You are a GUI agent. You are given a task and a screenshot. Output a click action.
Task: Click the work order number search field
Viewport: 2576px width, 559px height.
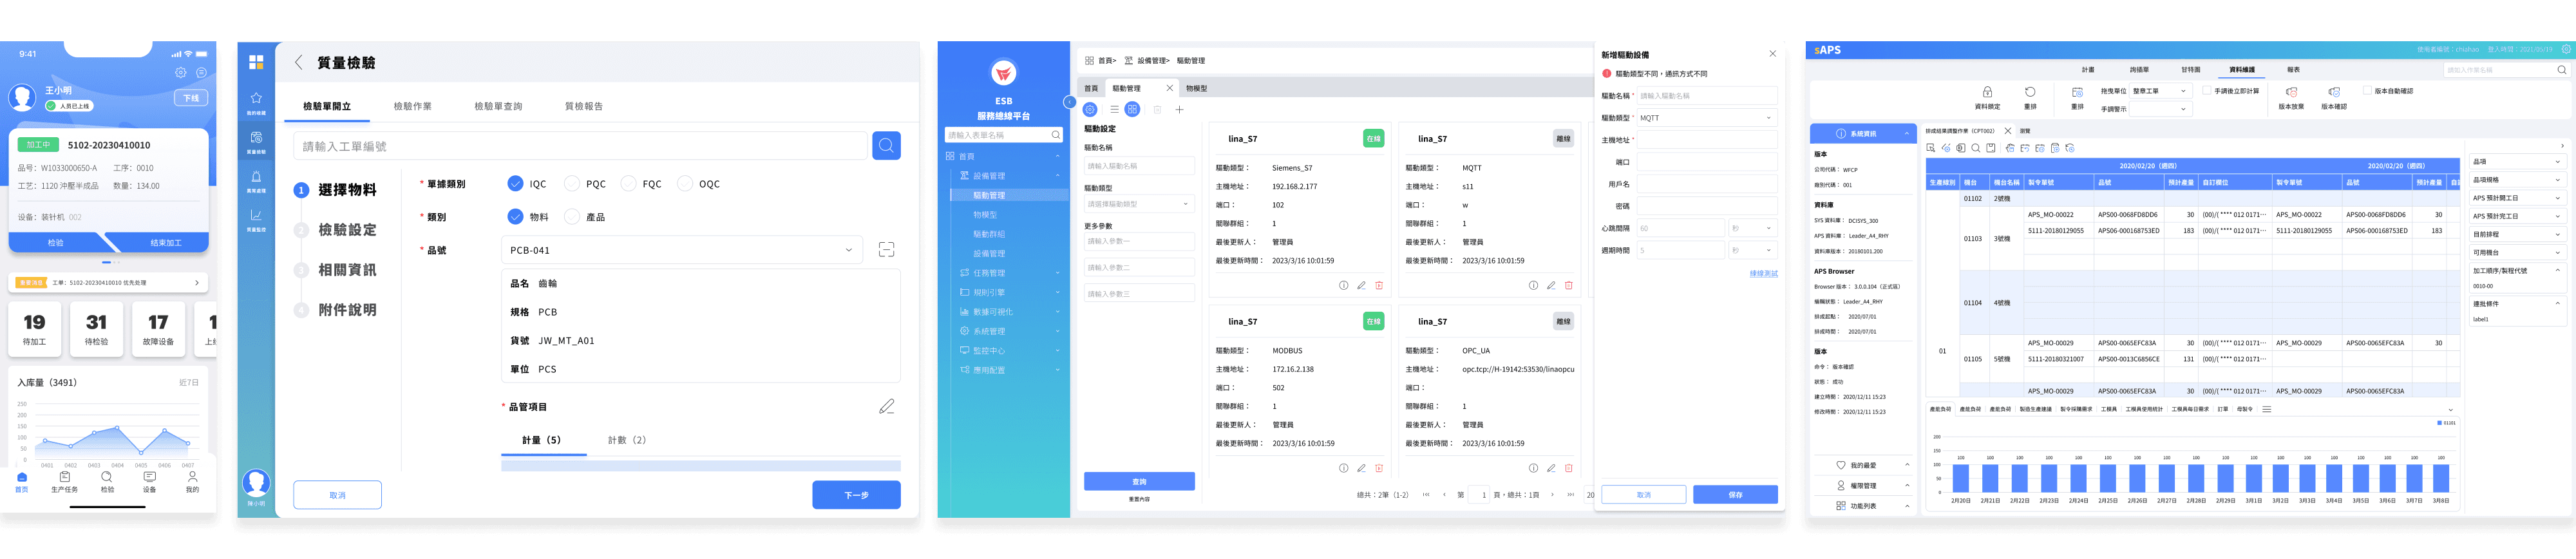[580, 146]
